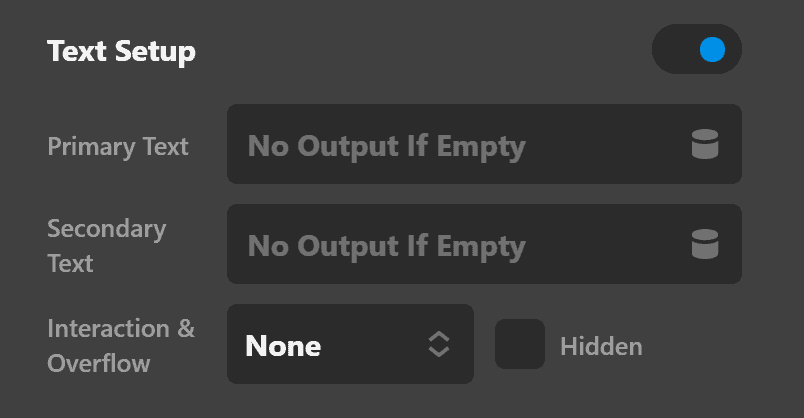Focus the Primary Text input field
The height and width of the screenshot is (418, 804).
pos(485,144)
